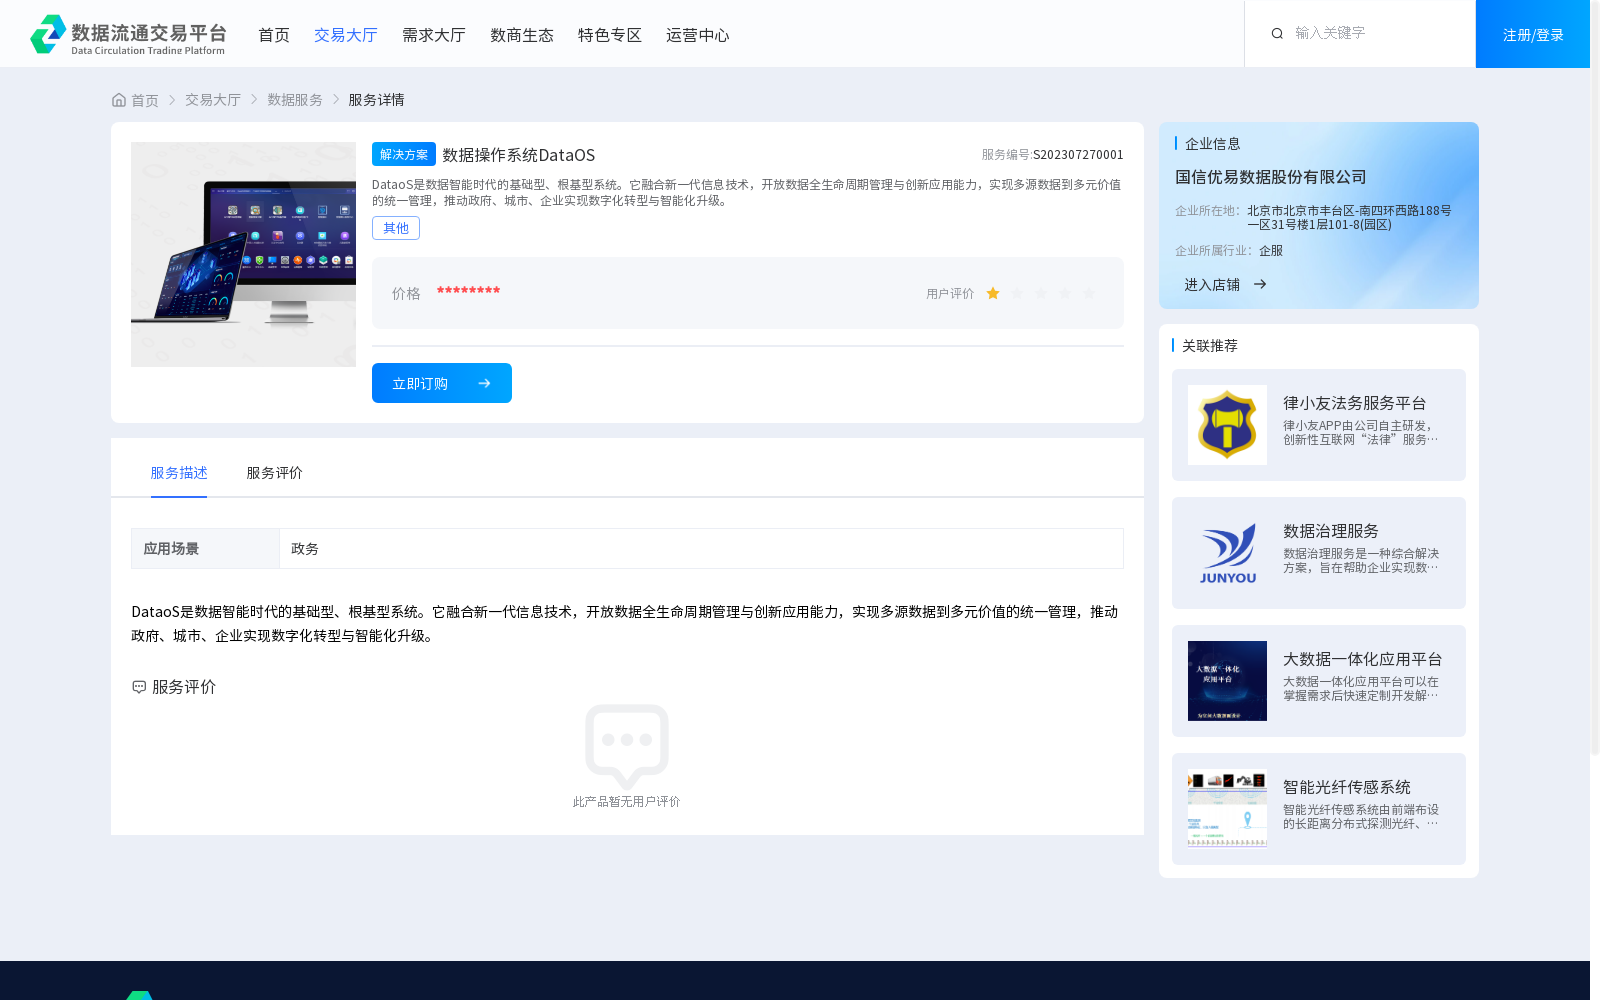
Task: Open 运营中心 menu item
Action: tap(698, 35)
